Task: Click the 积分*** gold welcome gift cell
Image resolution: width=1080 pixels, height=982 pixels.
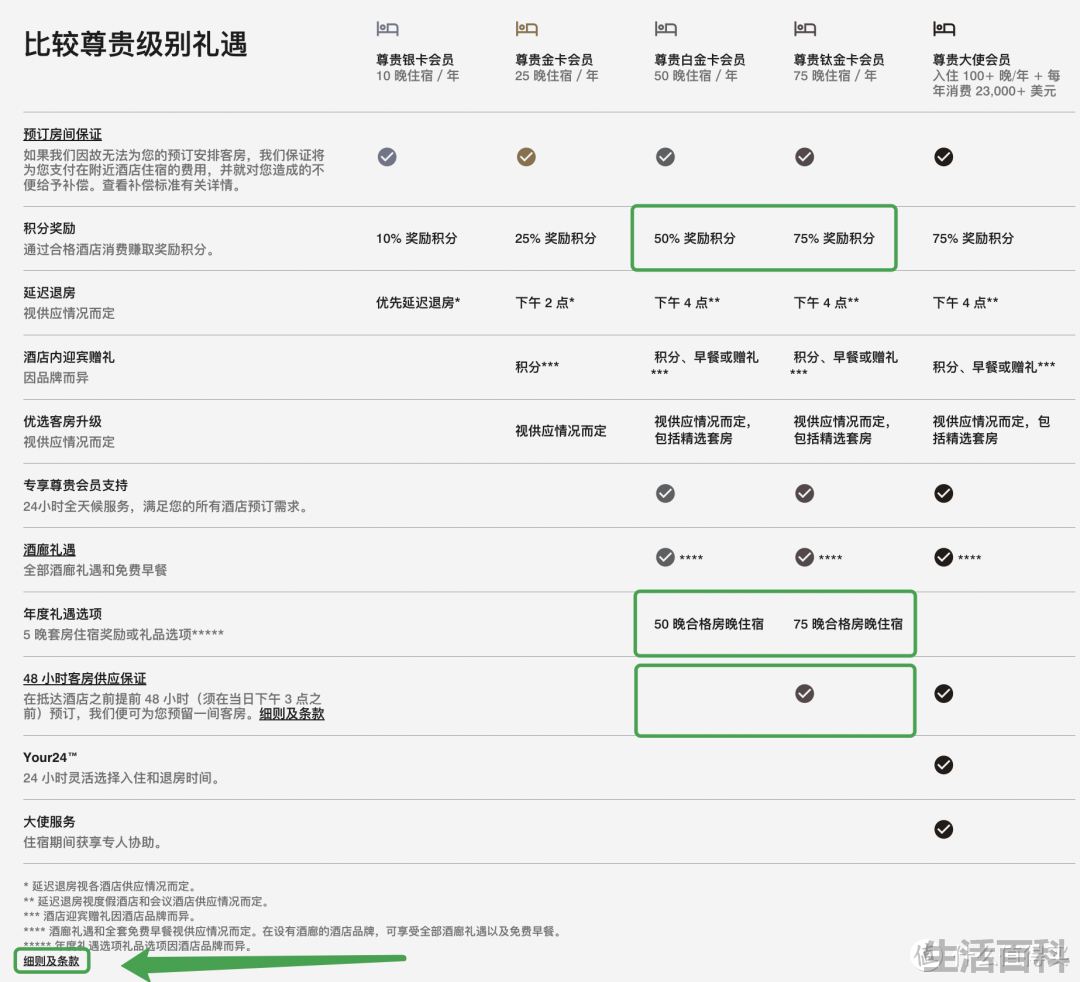Action: coord(537,367)
